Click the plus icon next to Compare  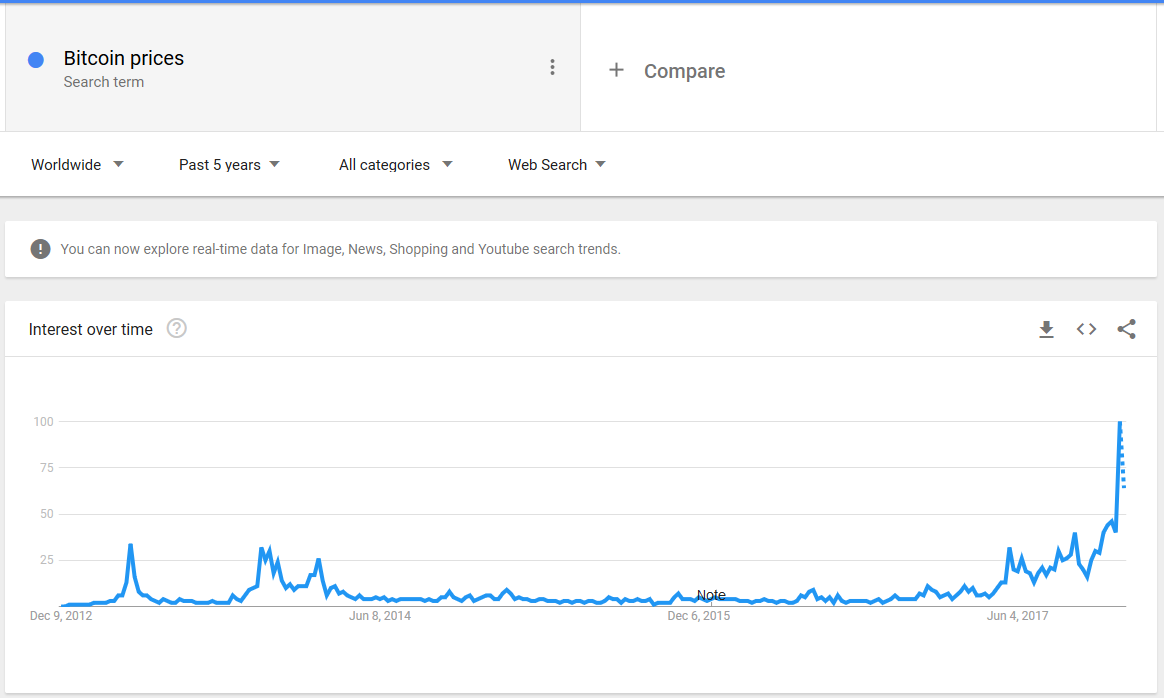pos(617,70)
